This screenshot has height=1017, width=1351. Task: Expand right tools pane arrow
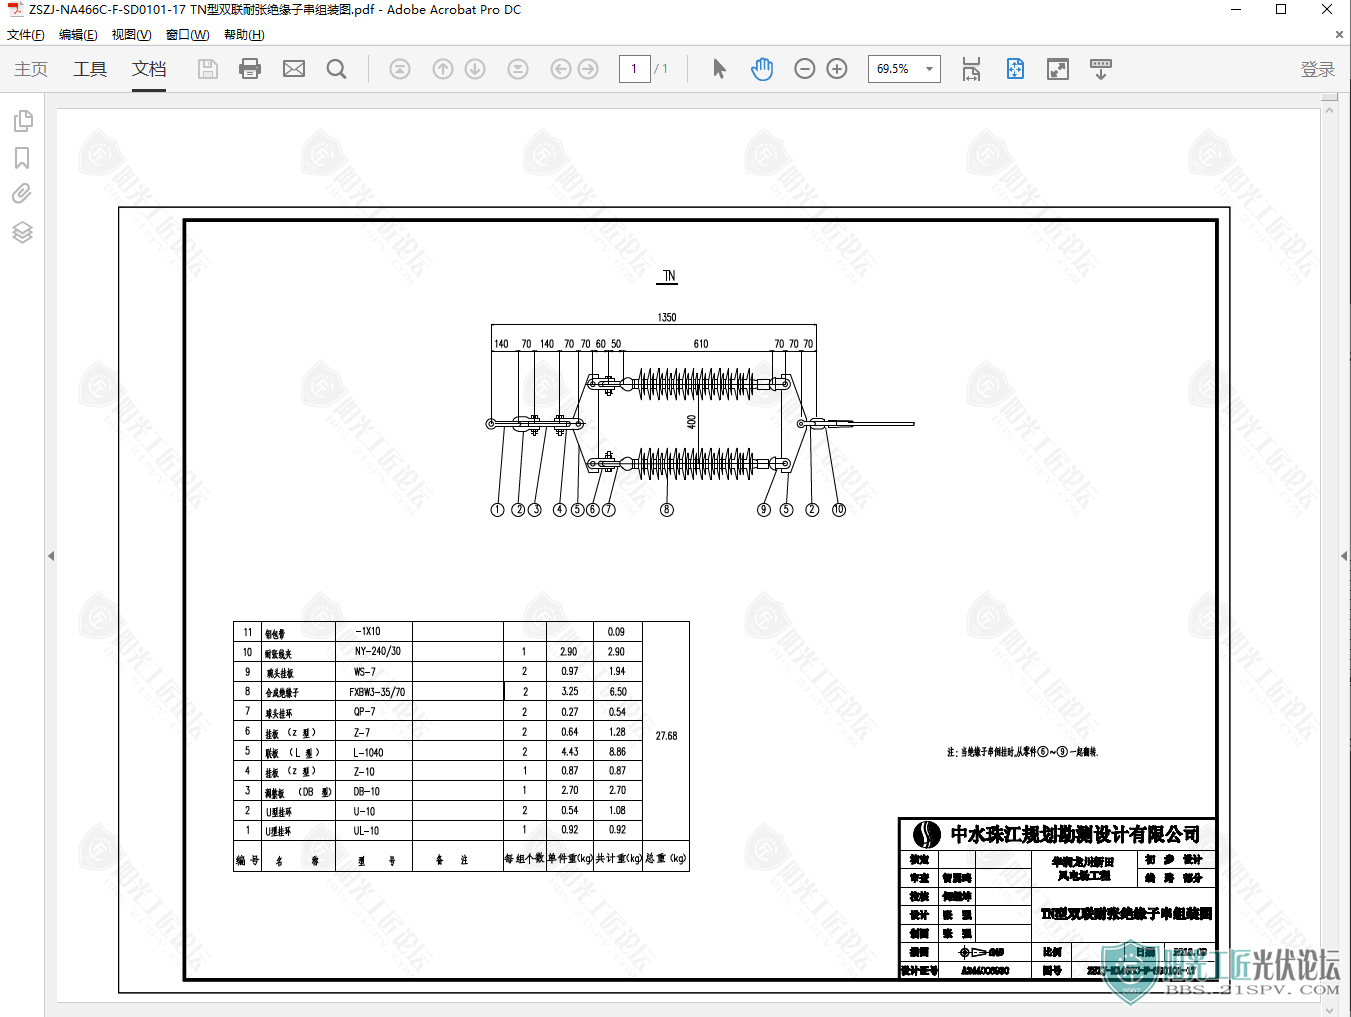[1344, 556]
